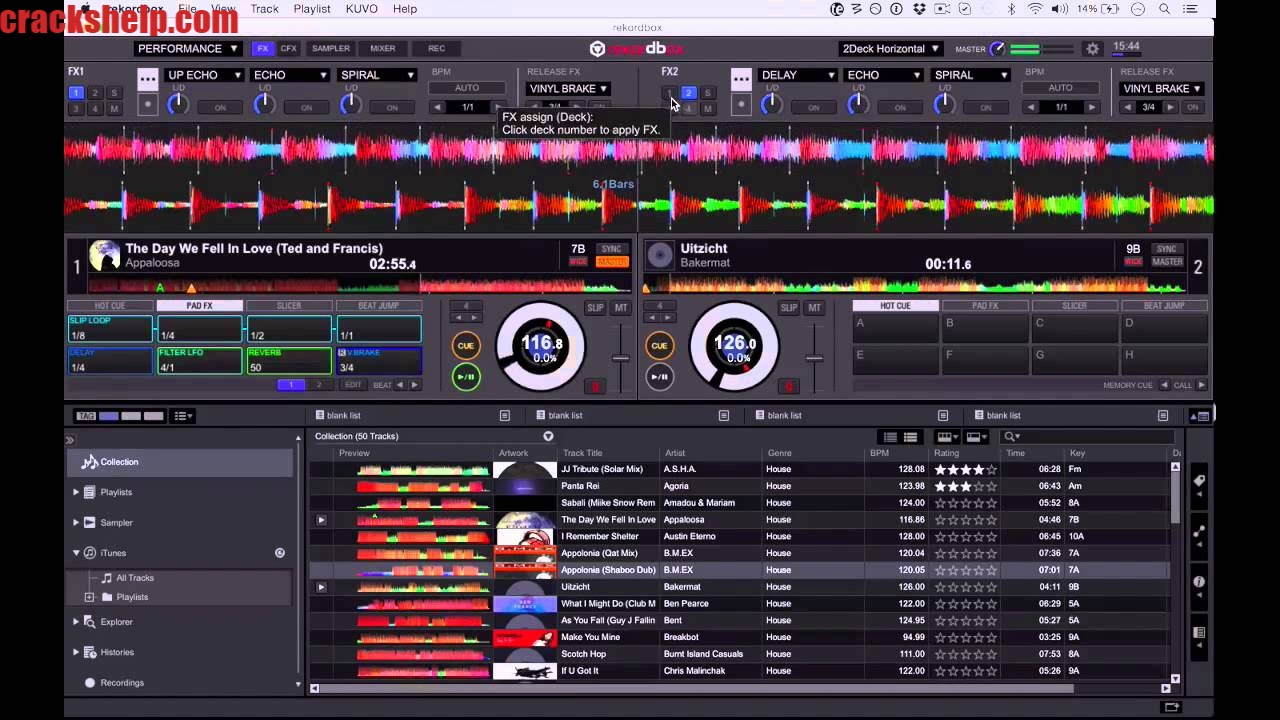Collapse the iTunes tree node
The width and height of the screenshot is (1280, 720).
76,553
